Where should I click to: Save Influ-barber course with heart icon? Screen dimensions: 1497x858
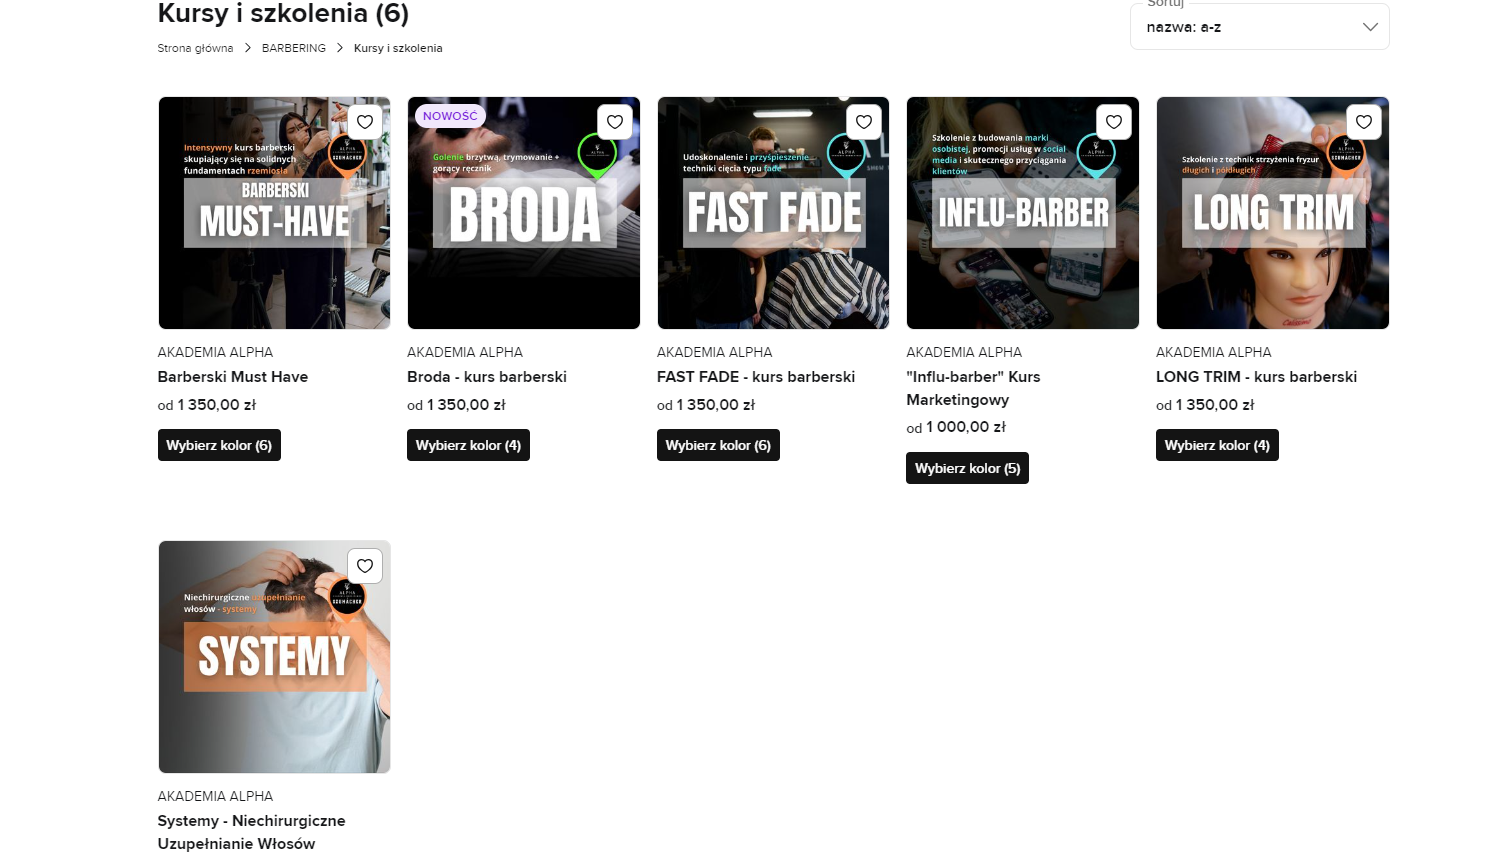(1114, 122)
